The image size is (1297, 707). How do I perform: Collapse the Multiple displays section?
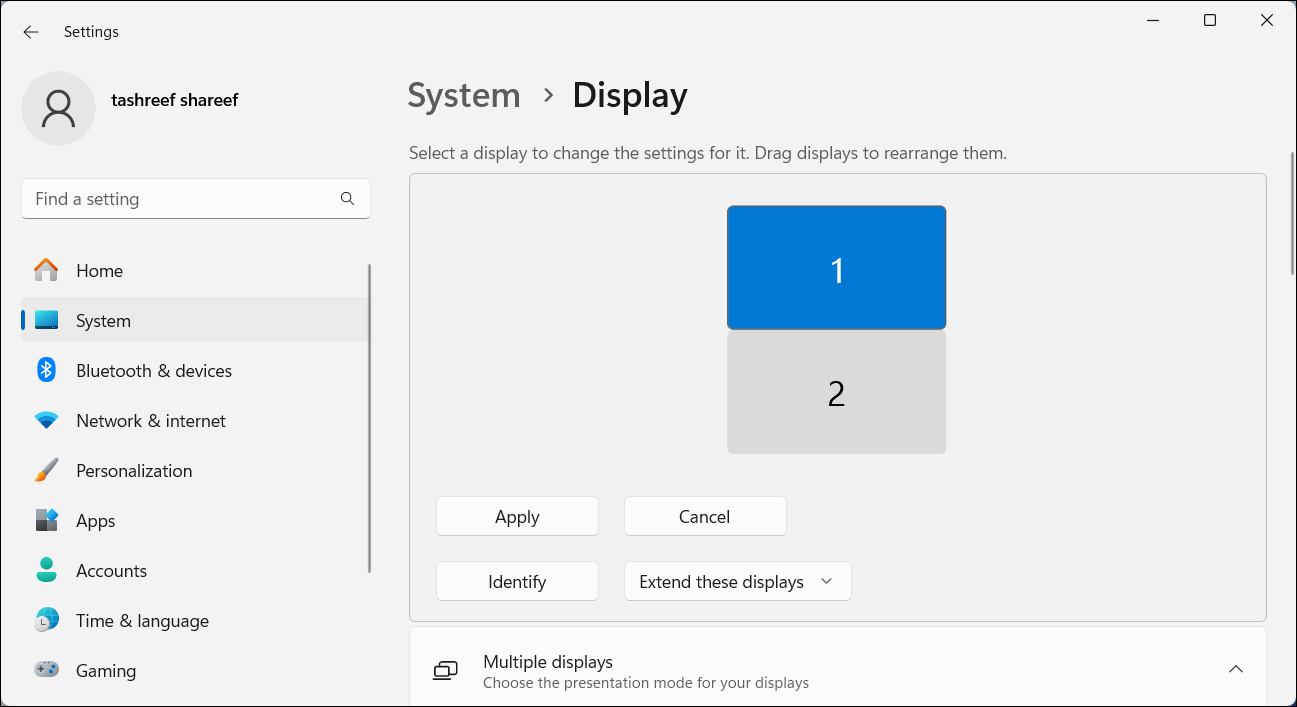[1236, 669]
